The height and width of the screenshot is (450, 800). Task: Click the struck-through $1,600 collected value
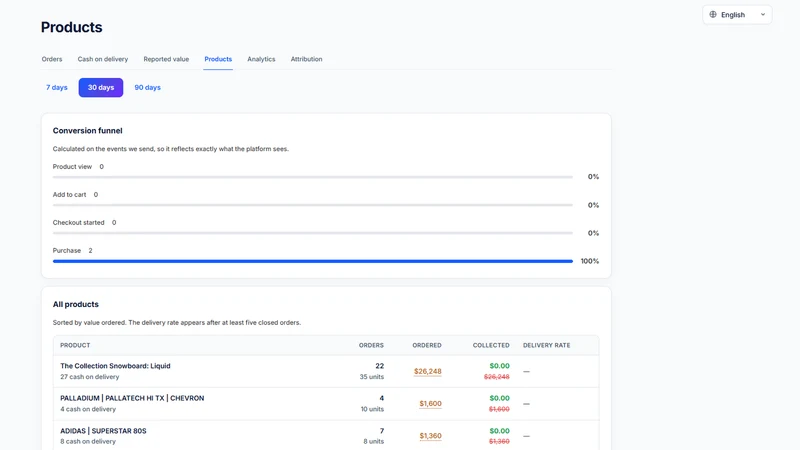click(x=499, y=409)
